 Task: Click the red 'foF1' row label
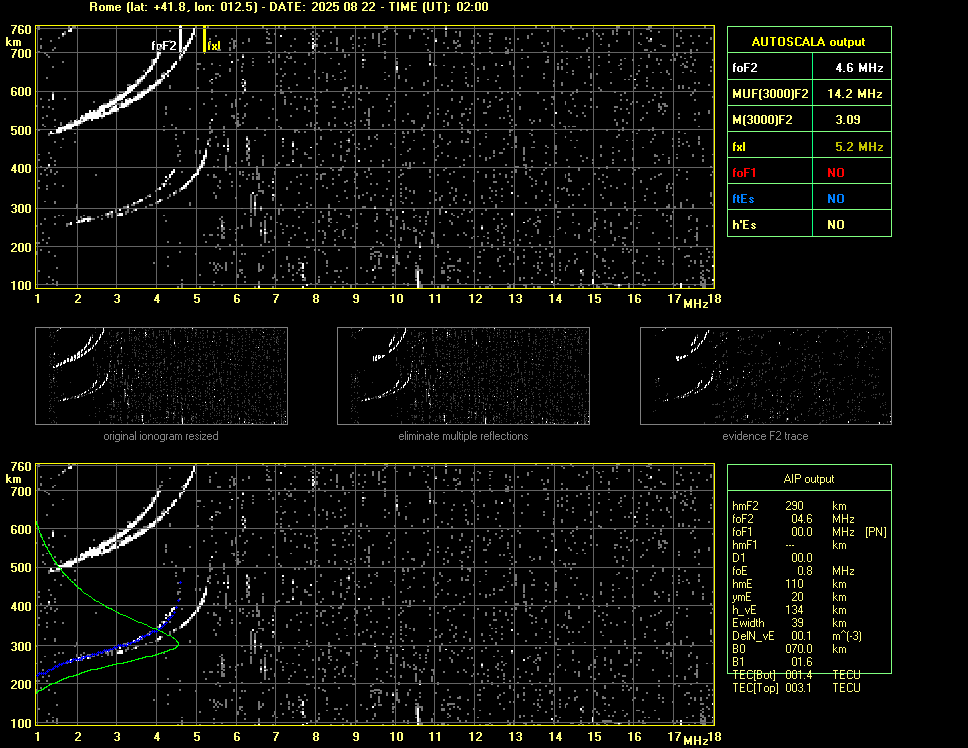(744, 173)
